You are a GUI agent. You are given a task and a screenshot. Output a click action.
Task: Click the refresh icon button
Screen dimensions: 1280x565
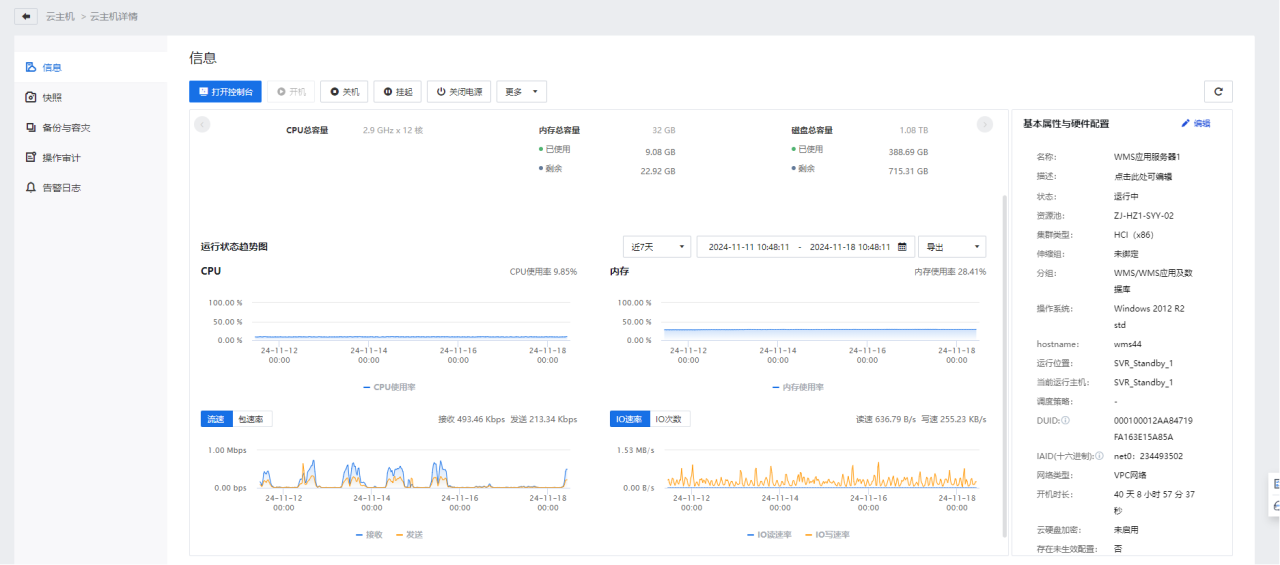(x=1217, y=92)
